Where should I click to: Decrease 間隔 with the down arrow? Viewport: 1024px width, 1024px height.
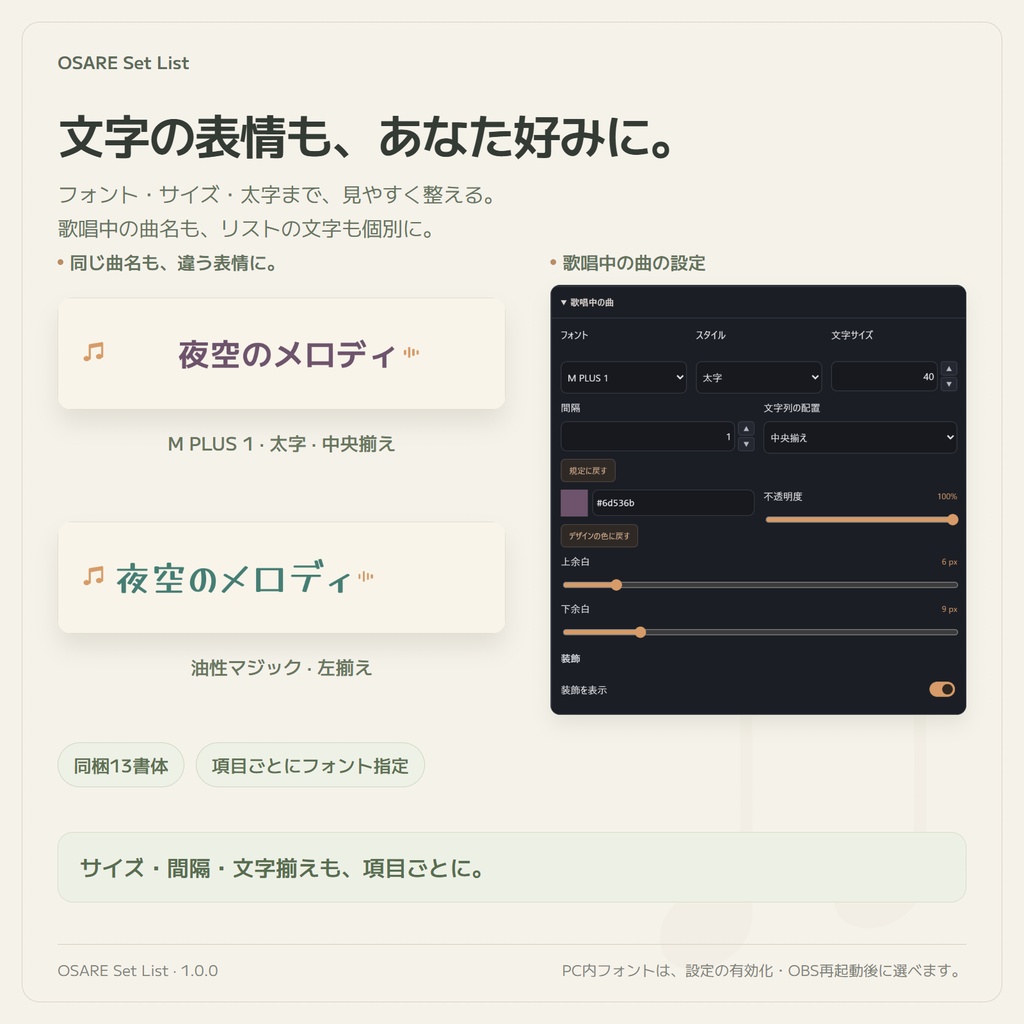pos(746,444)
